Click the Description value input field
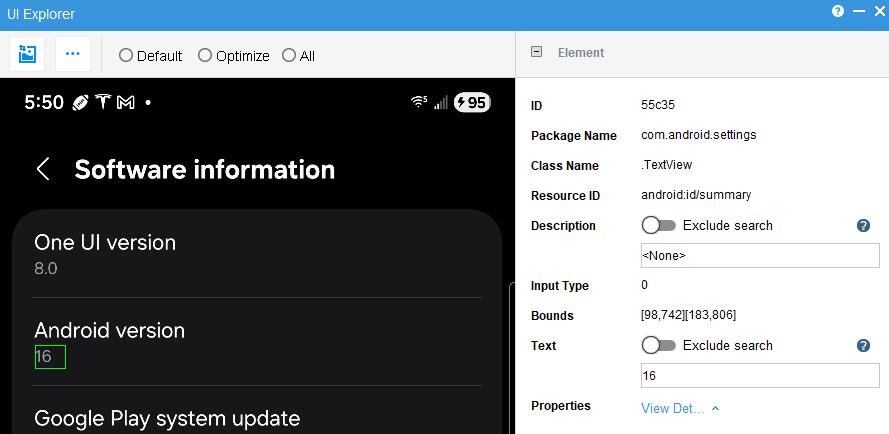Viewport: 889px width, 434px height. (759, 256)
